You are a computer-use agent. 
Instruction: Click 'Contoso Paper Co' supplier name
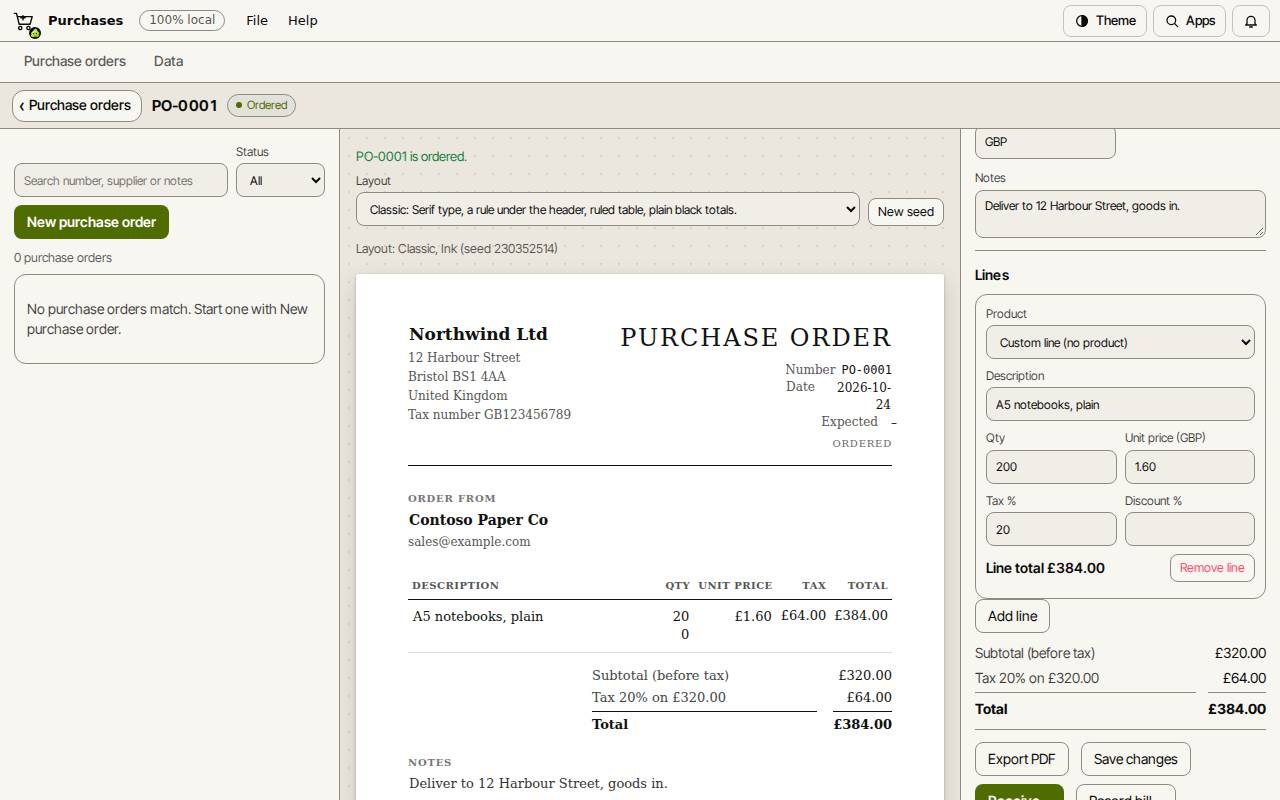click(478, 520)
